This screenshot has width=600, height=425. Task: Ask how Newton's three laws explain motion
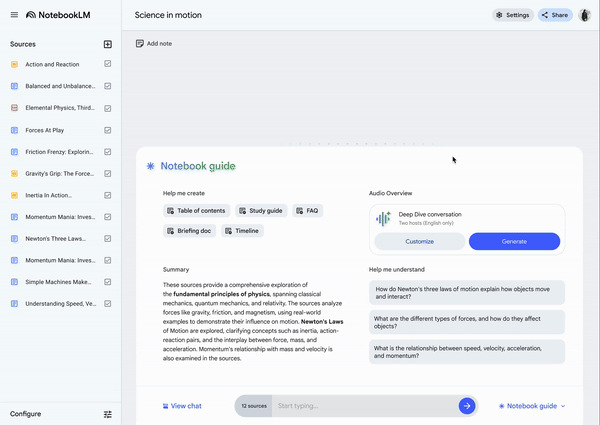click(x=467, y=293)
